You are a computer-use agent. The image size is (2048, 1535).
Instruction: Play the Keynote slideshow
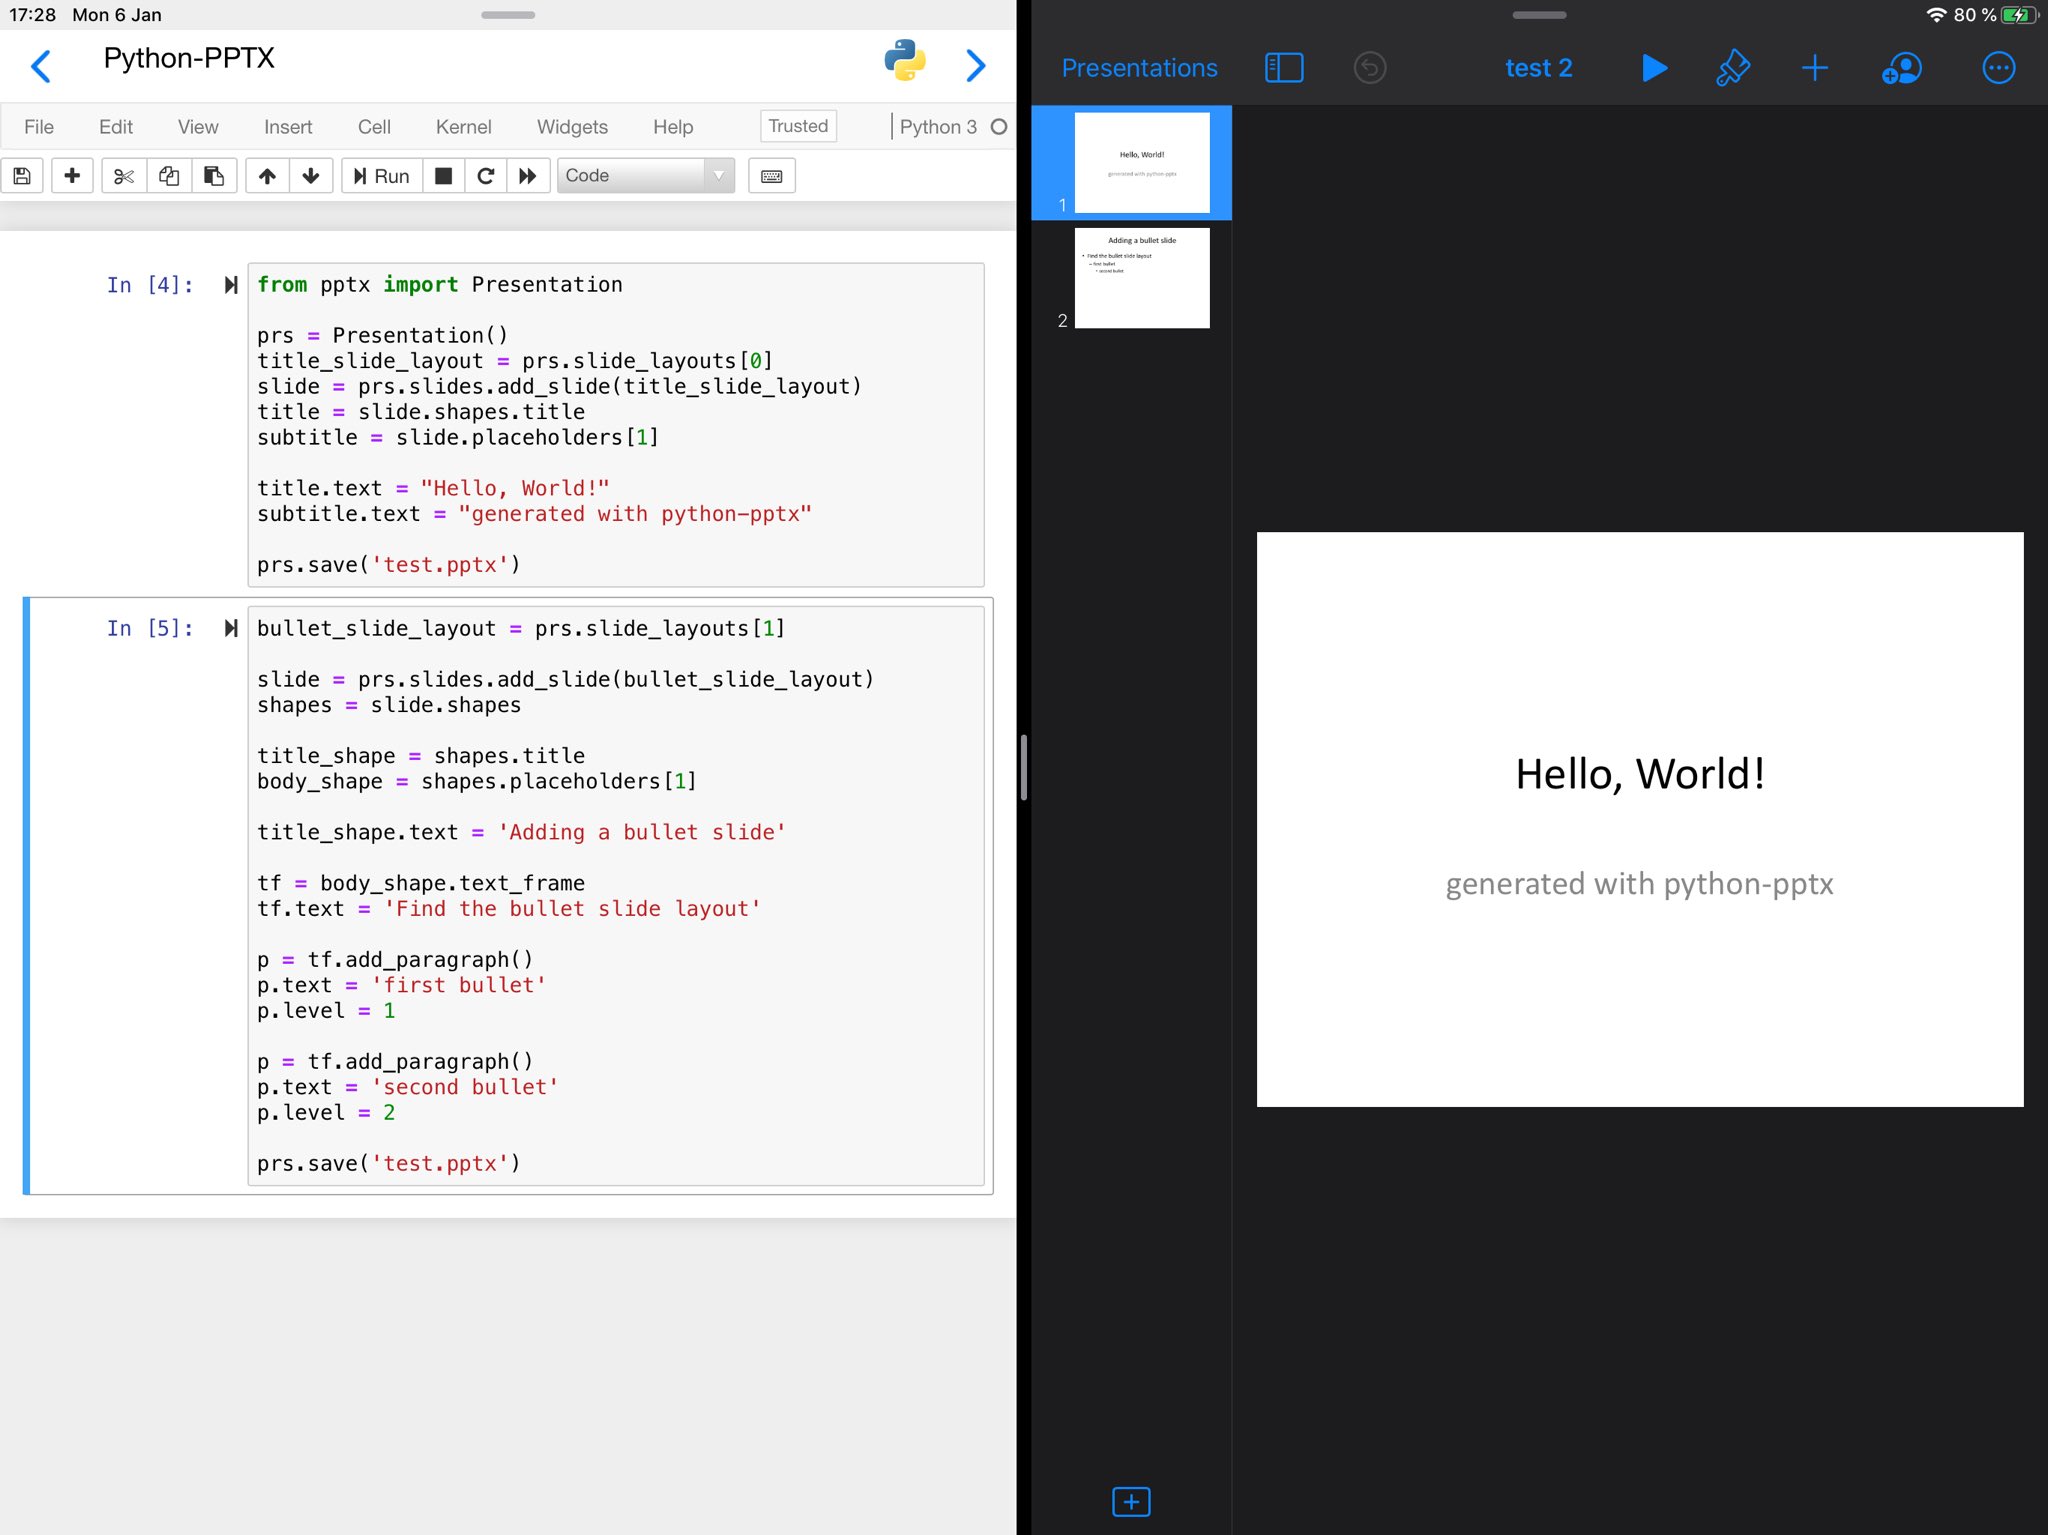(x=1654, y=68)
